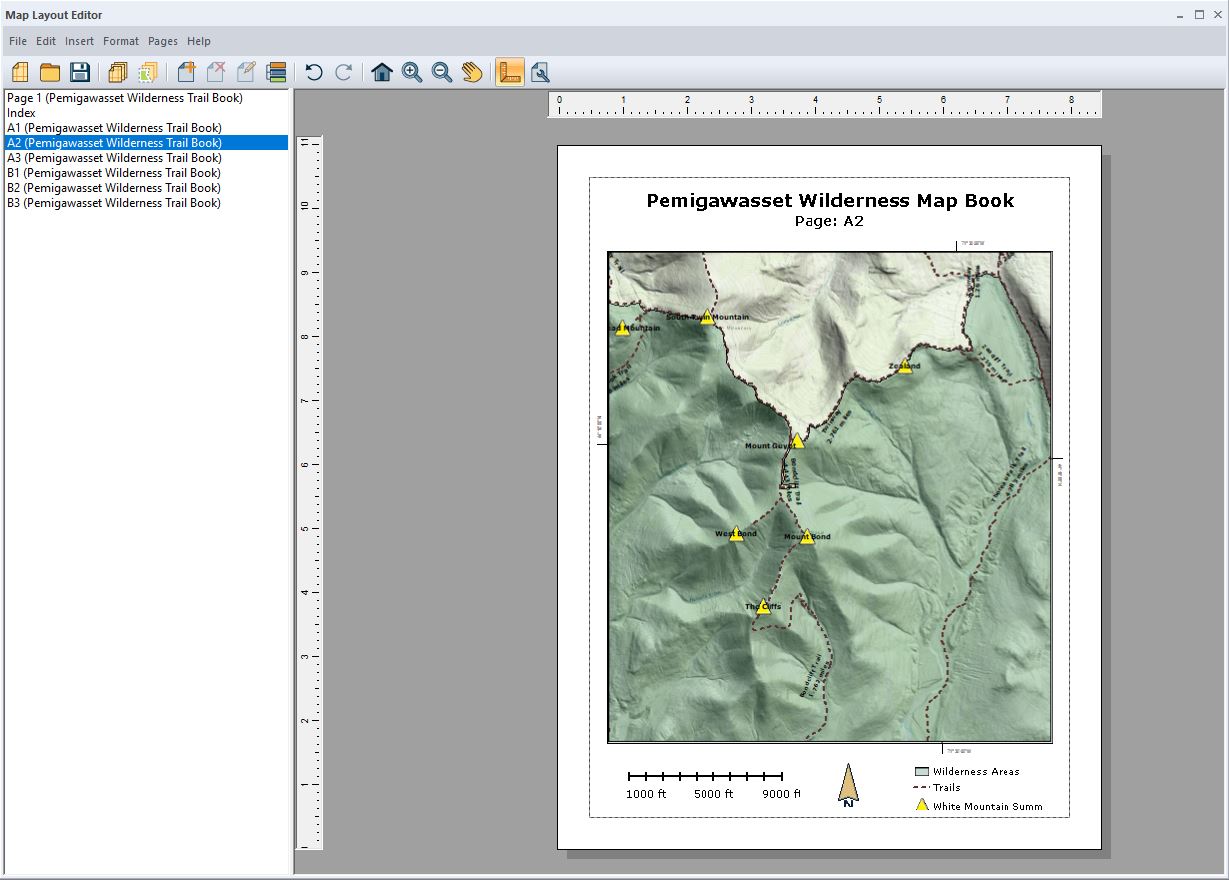Click the Zealand summit marker
Image resolution: width=1229 pixels, height=880 pixels.
905,366
